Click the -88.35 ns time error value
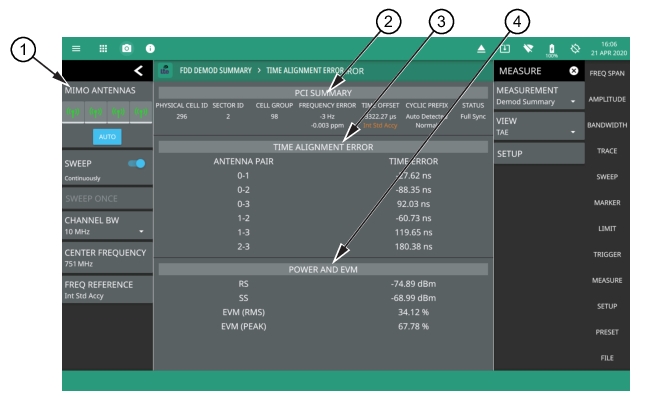651x398 pixels. tap(414, 190)
